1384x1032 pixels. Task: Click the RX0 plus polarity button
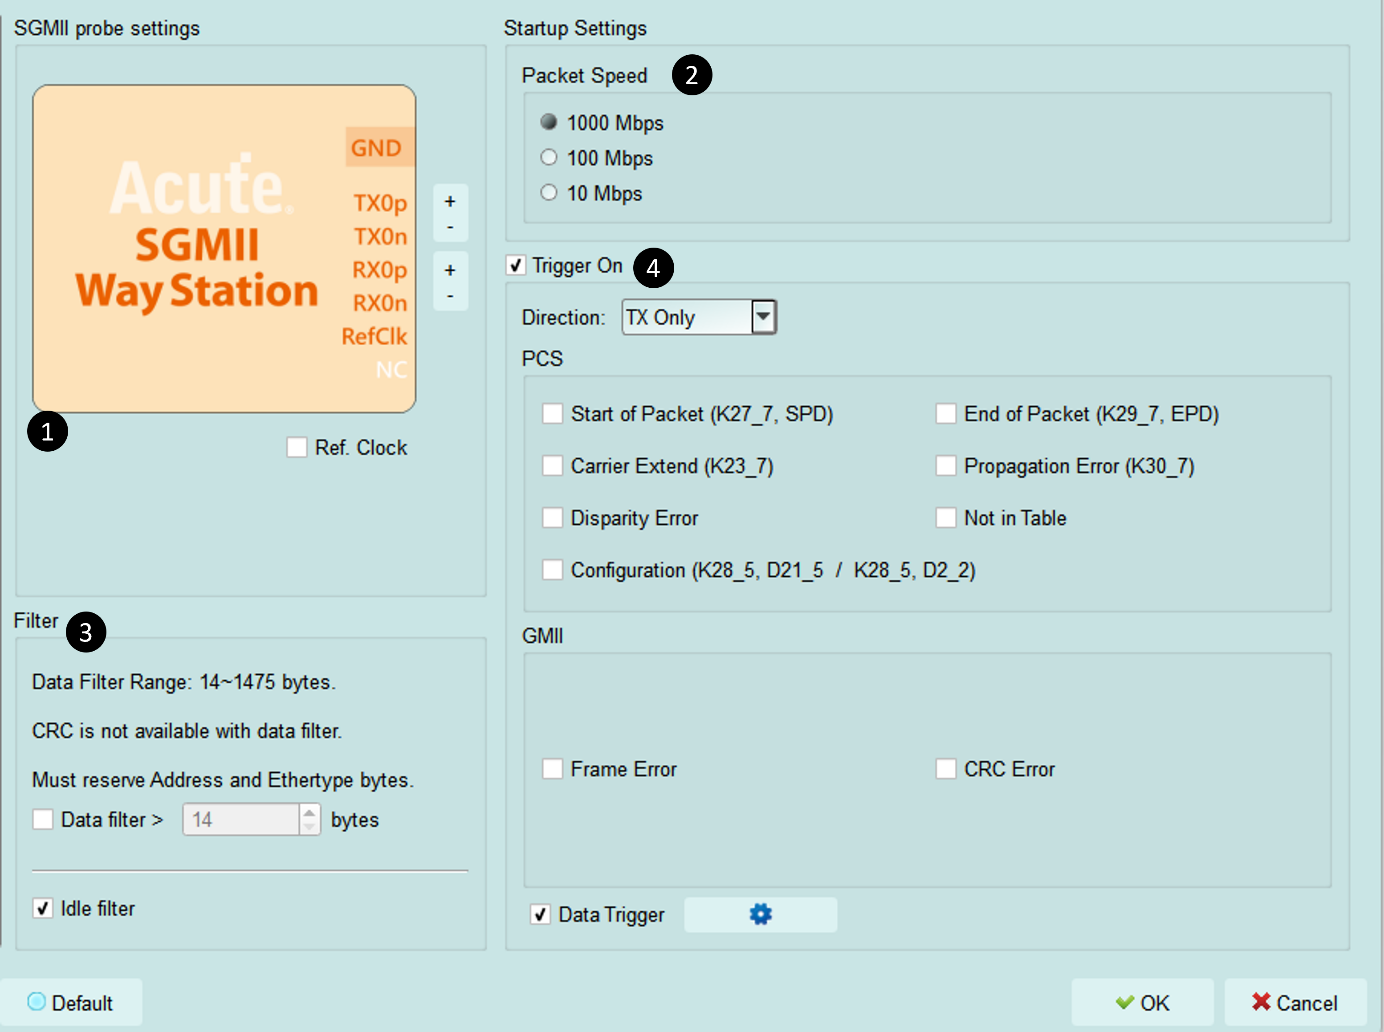450,270
